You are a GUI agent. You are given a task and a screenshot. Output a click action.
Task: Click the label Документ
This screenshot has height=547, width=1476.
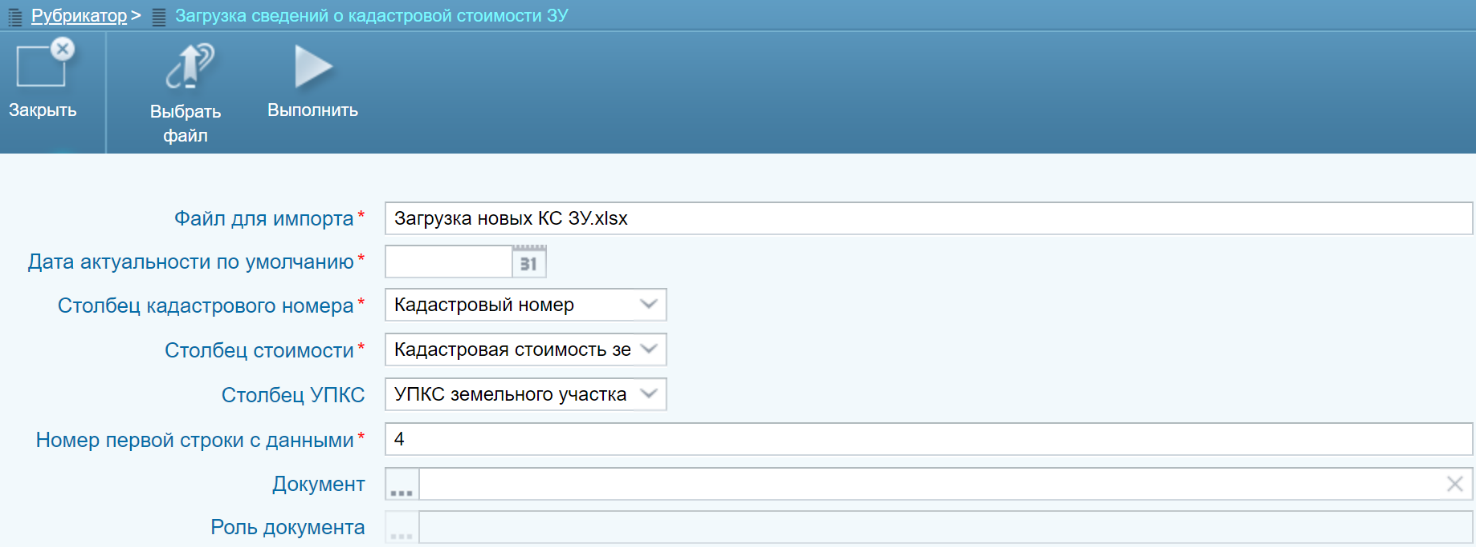tap(318, 484)
